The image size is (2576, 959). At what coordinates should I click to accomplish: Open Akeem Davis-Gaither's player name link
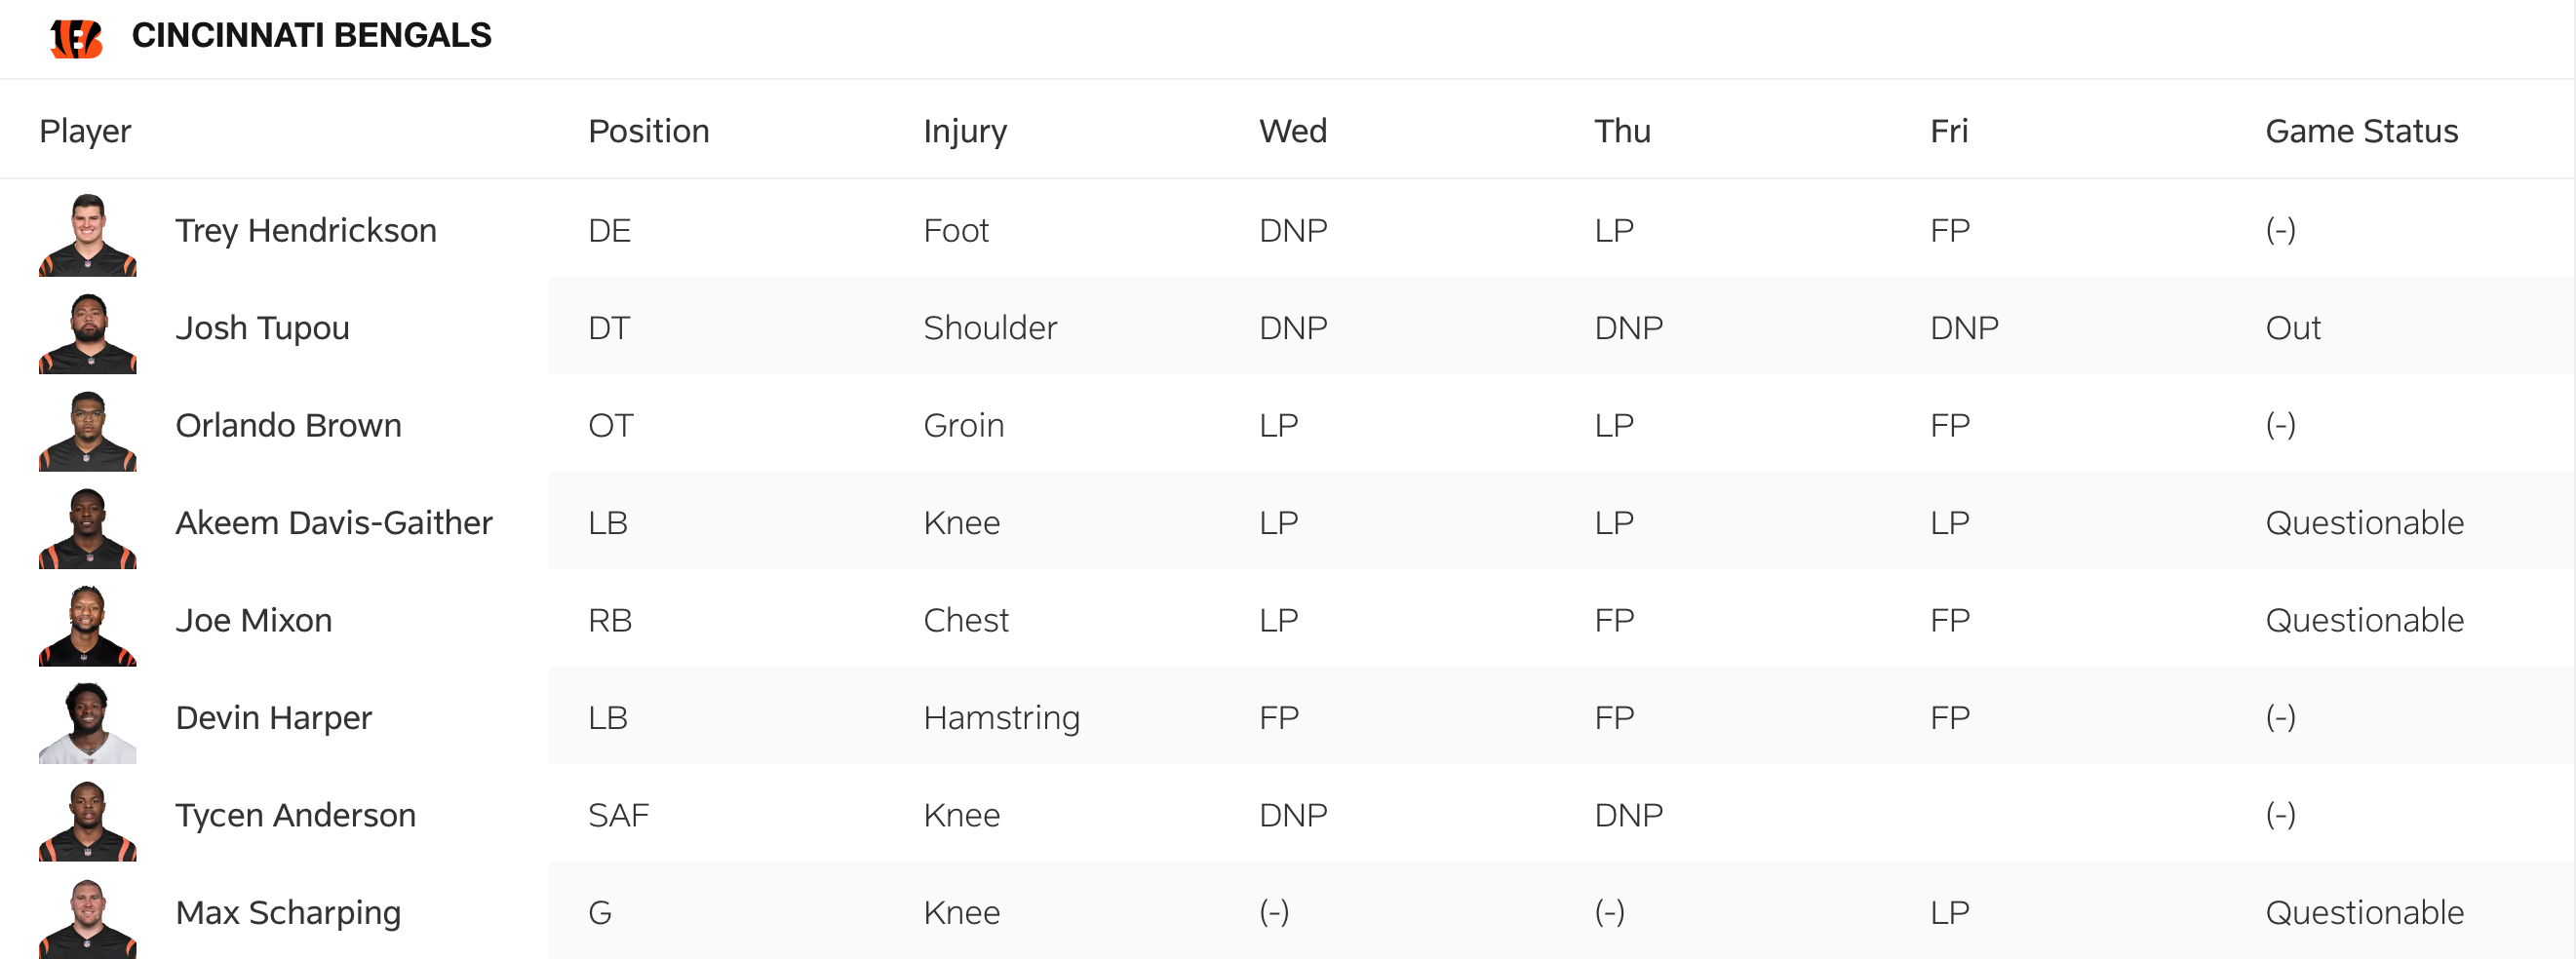[x=334, y=523]
